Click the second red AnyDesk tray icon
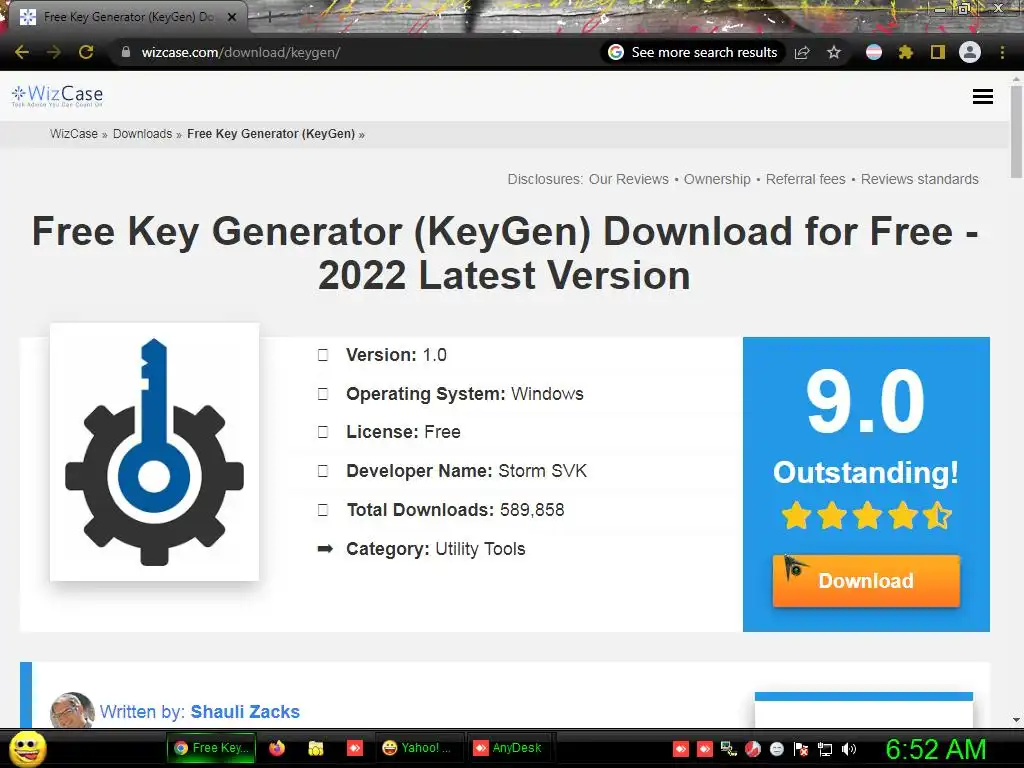Screen dimensions: 1024x768 pos(705,749)
